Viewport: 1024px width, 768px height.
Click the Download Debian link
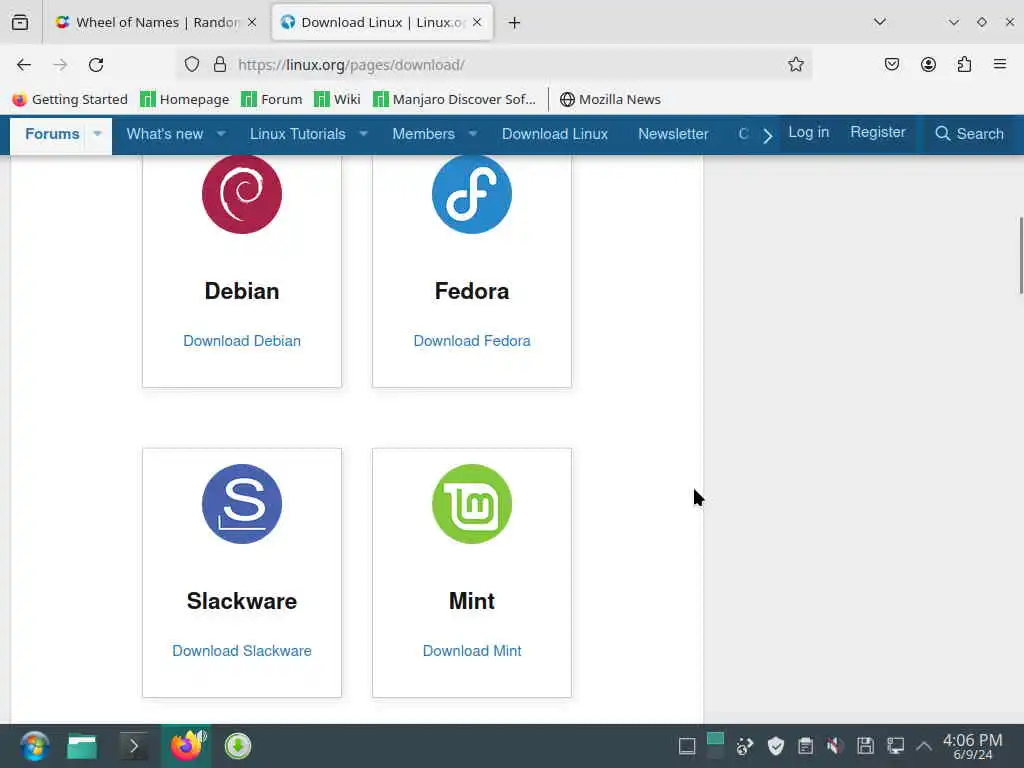pos(242,341)
